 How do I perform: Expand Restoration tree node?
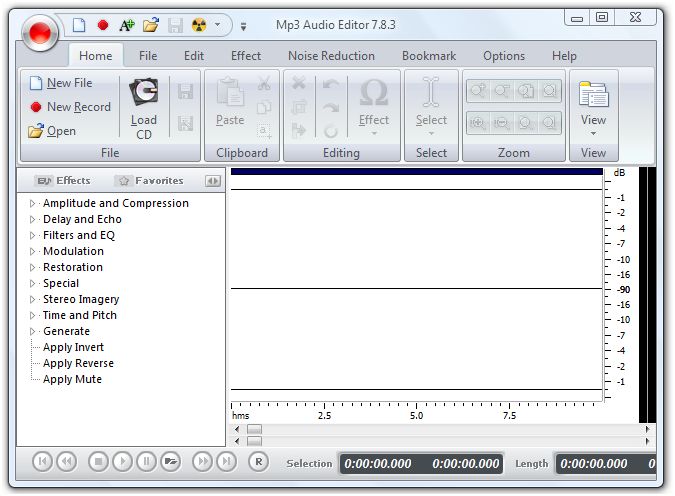tap(32, 267)
